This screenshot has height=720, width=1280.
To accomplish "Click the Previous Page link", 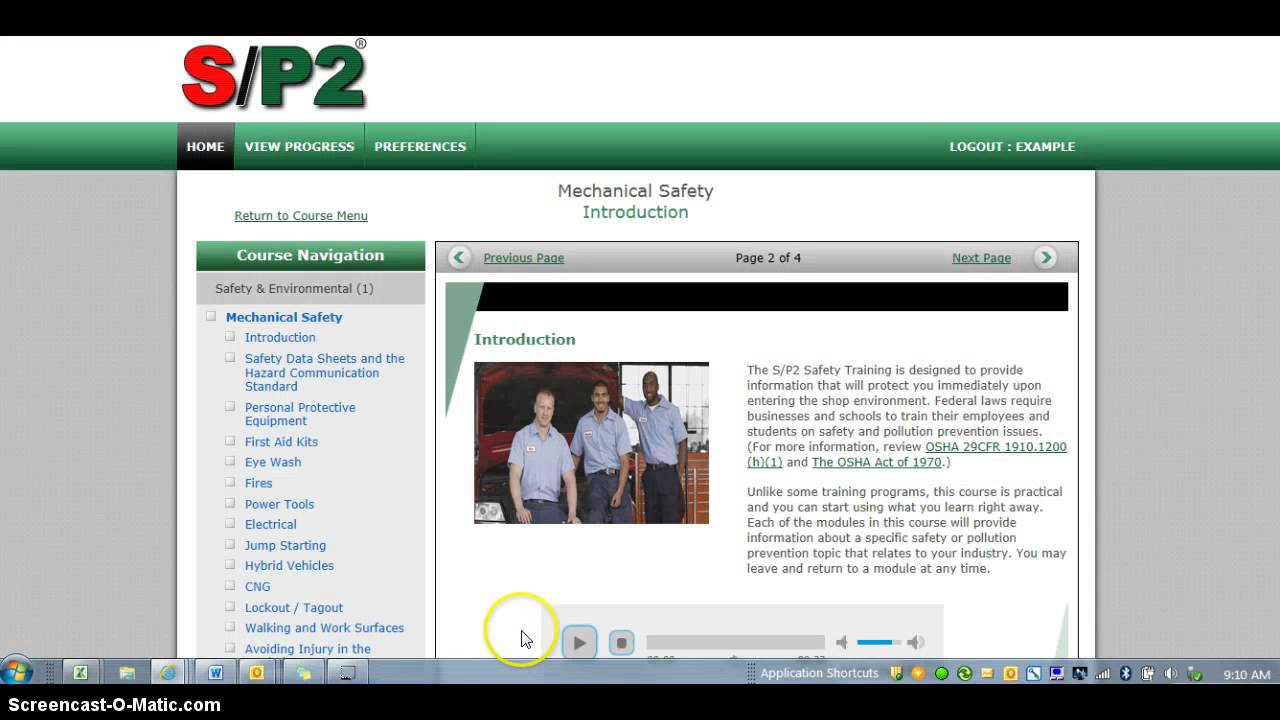I will pyautogui.click(x=524, y=258).
